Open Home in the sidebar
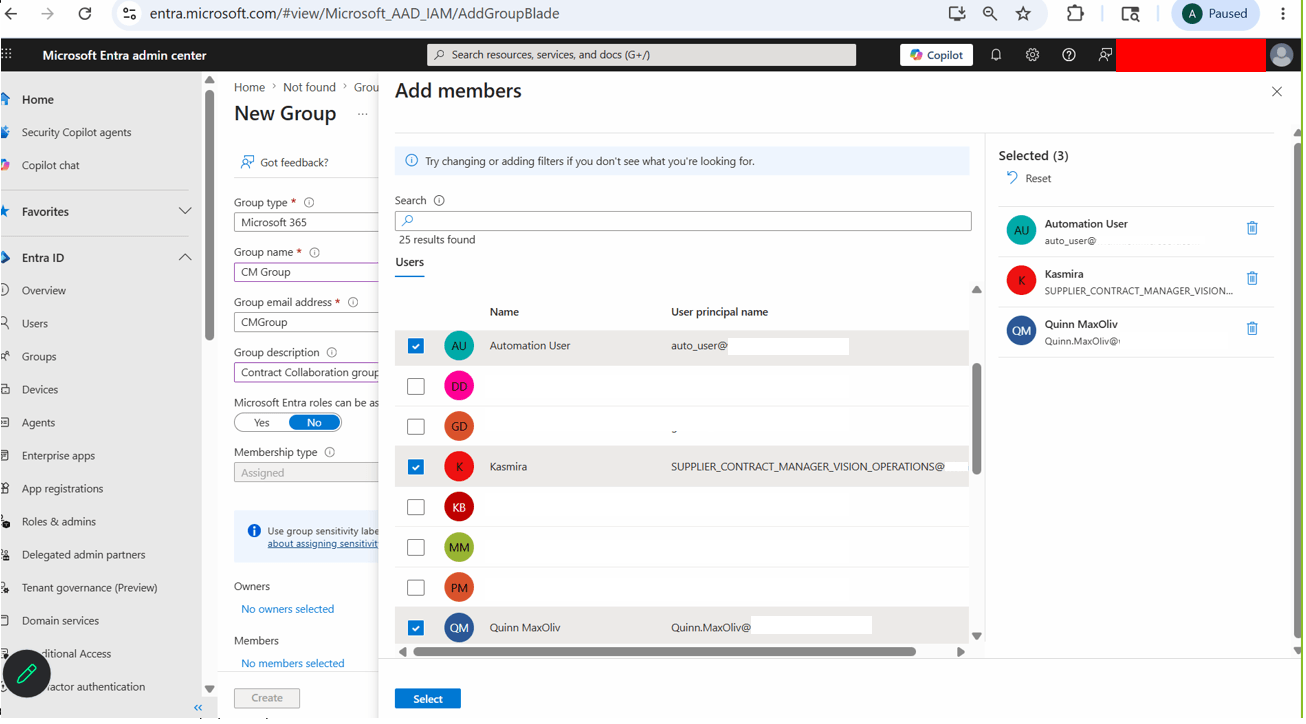1306x724 pixels. pyautogui.click(x=38, y=100)
